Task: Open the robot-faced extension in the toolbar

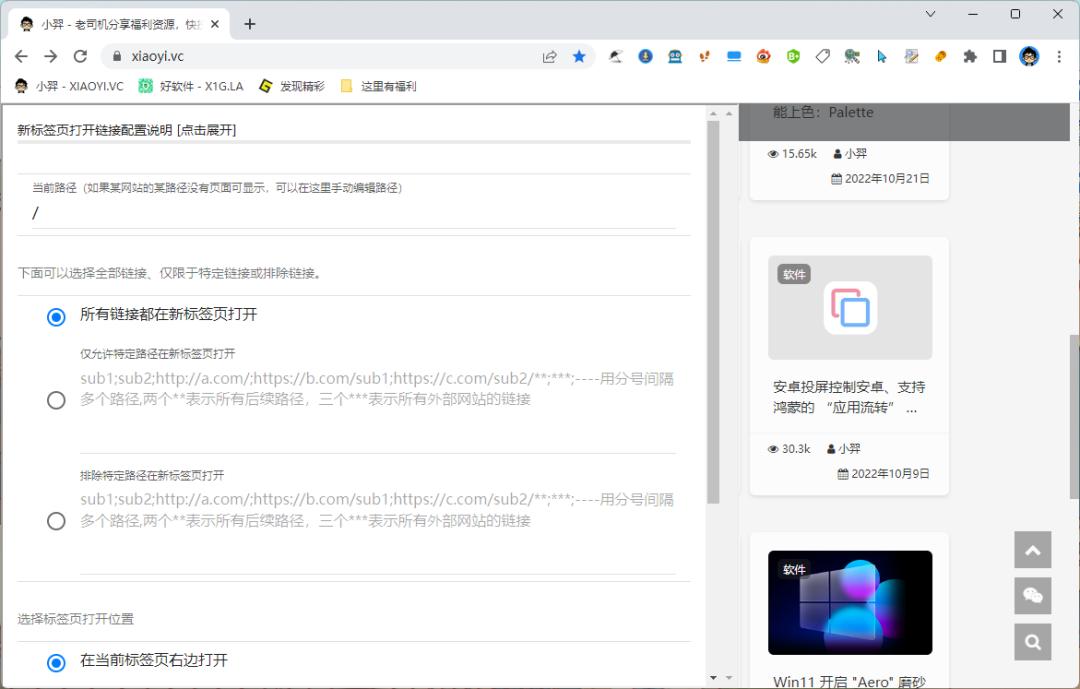Action: pos(675,57)
